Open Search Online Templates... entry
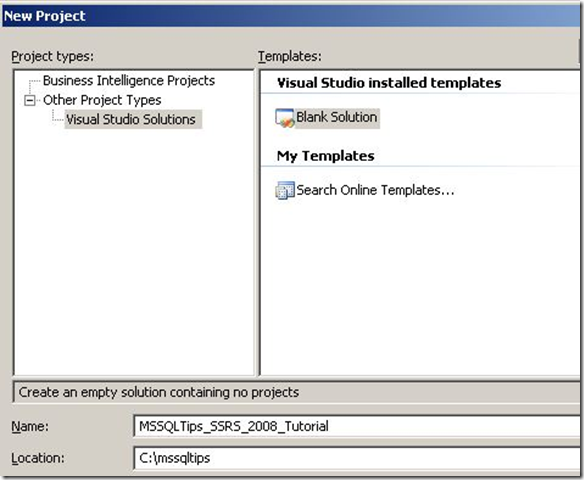 (375, 190)
